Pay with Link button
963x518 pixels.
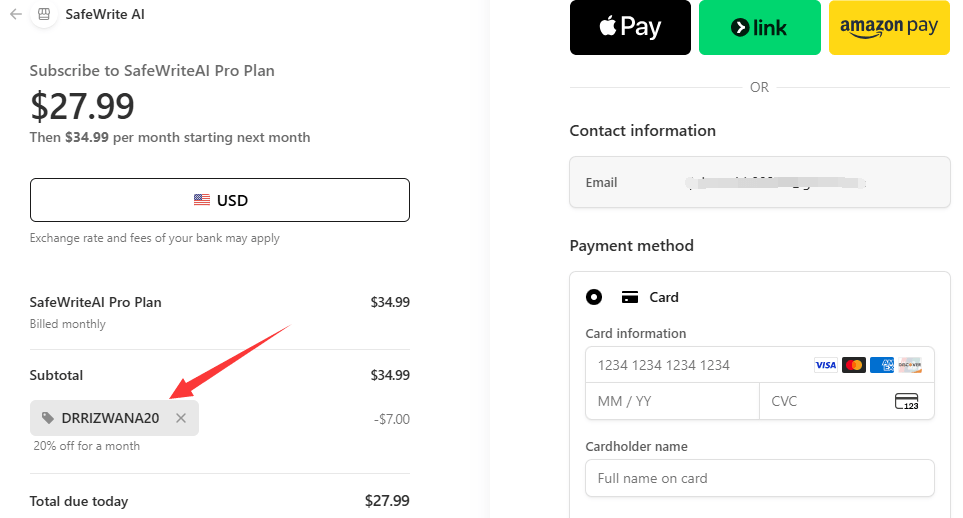pos(760,28)
